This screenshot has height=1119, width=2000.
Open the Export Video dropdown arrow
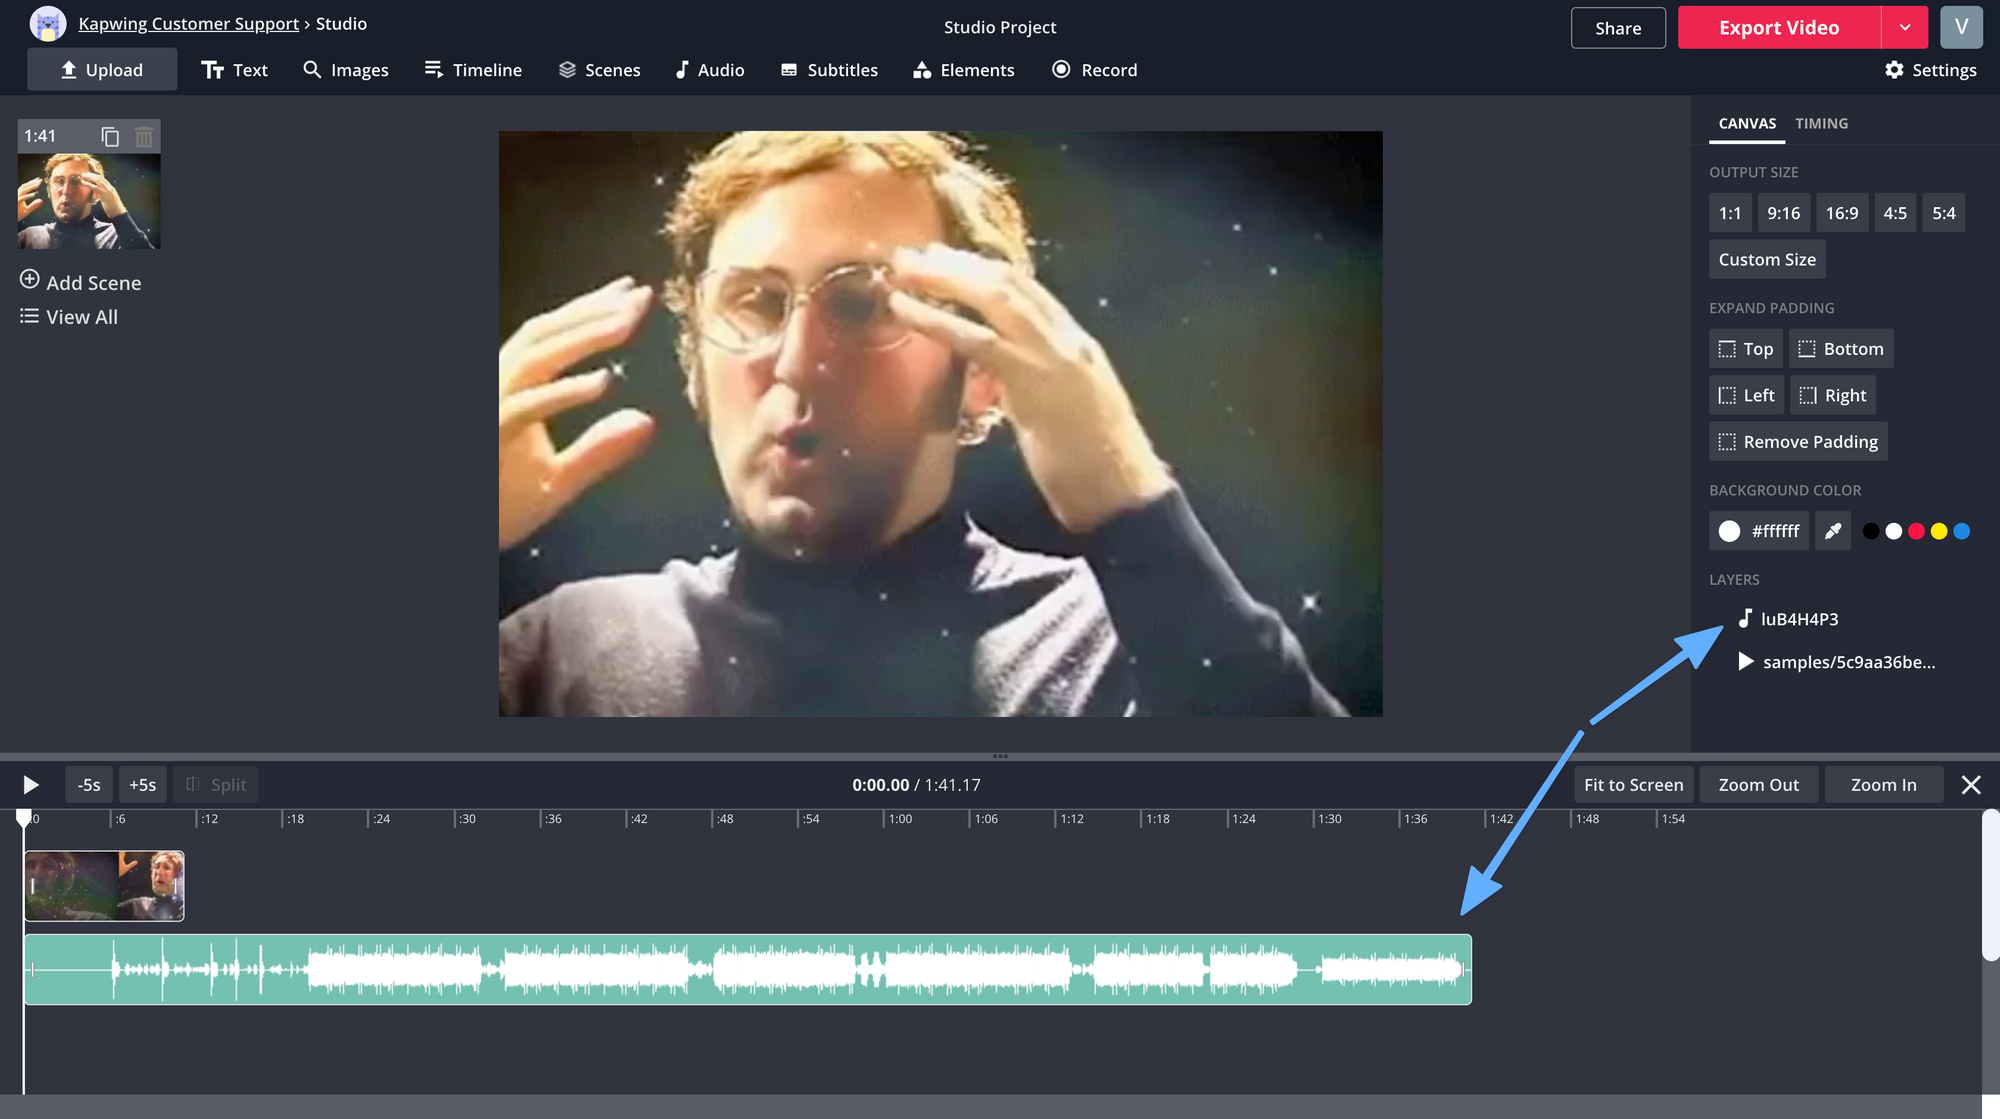[1904, 28]
